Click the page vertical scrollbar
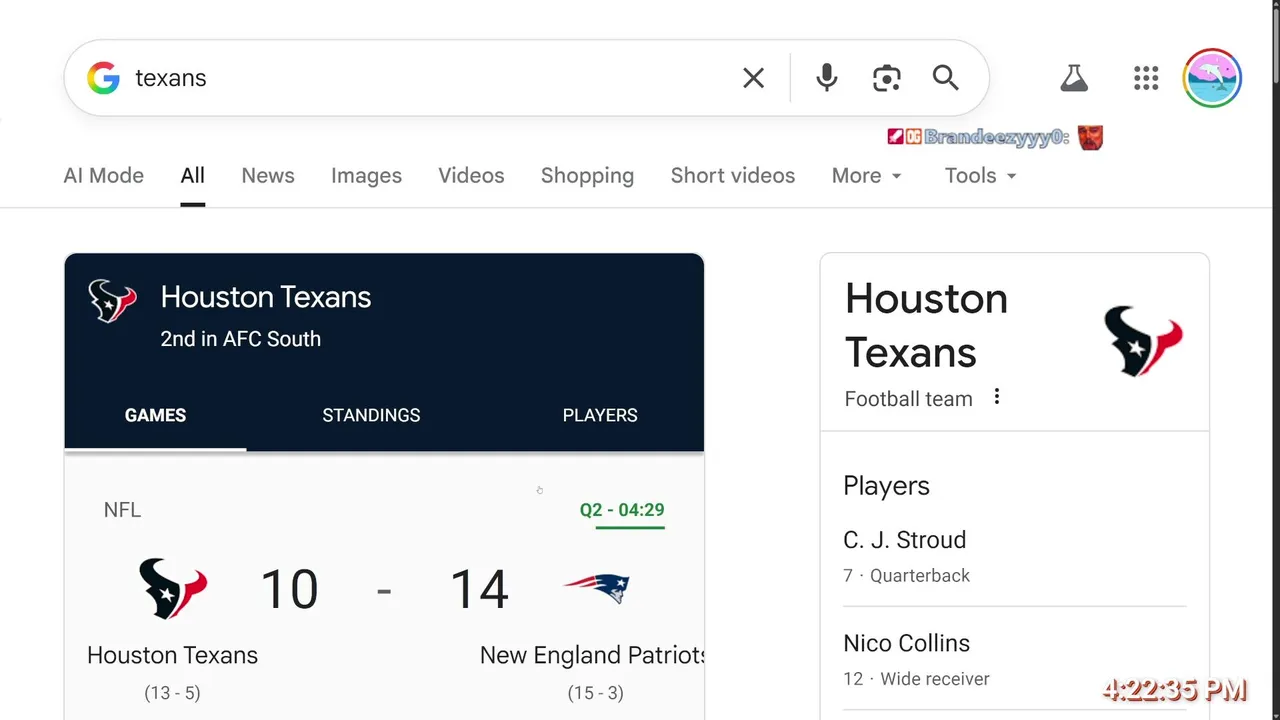The width and height of the screenshot is (1280, 720). click(x=1274, y=300)
